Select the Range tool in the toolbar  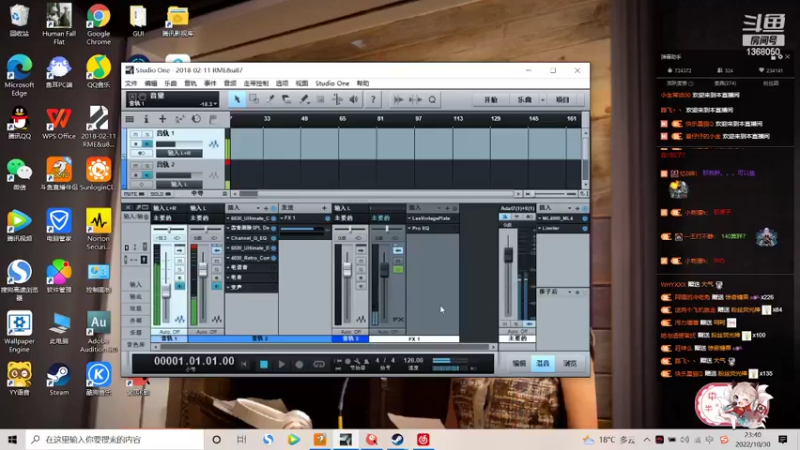[x=254, y=99]
